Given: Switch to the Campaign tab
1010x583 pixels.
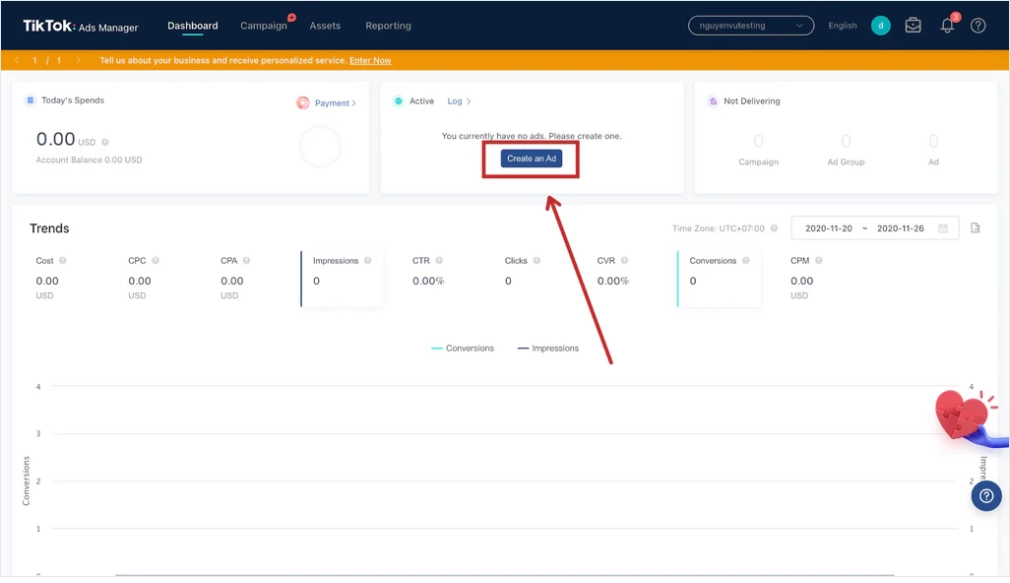Looking at the screenshot, I should point(263,26).
